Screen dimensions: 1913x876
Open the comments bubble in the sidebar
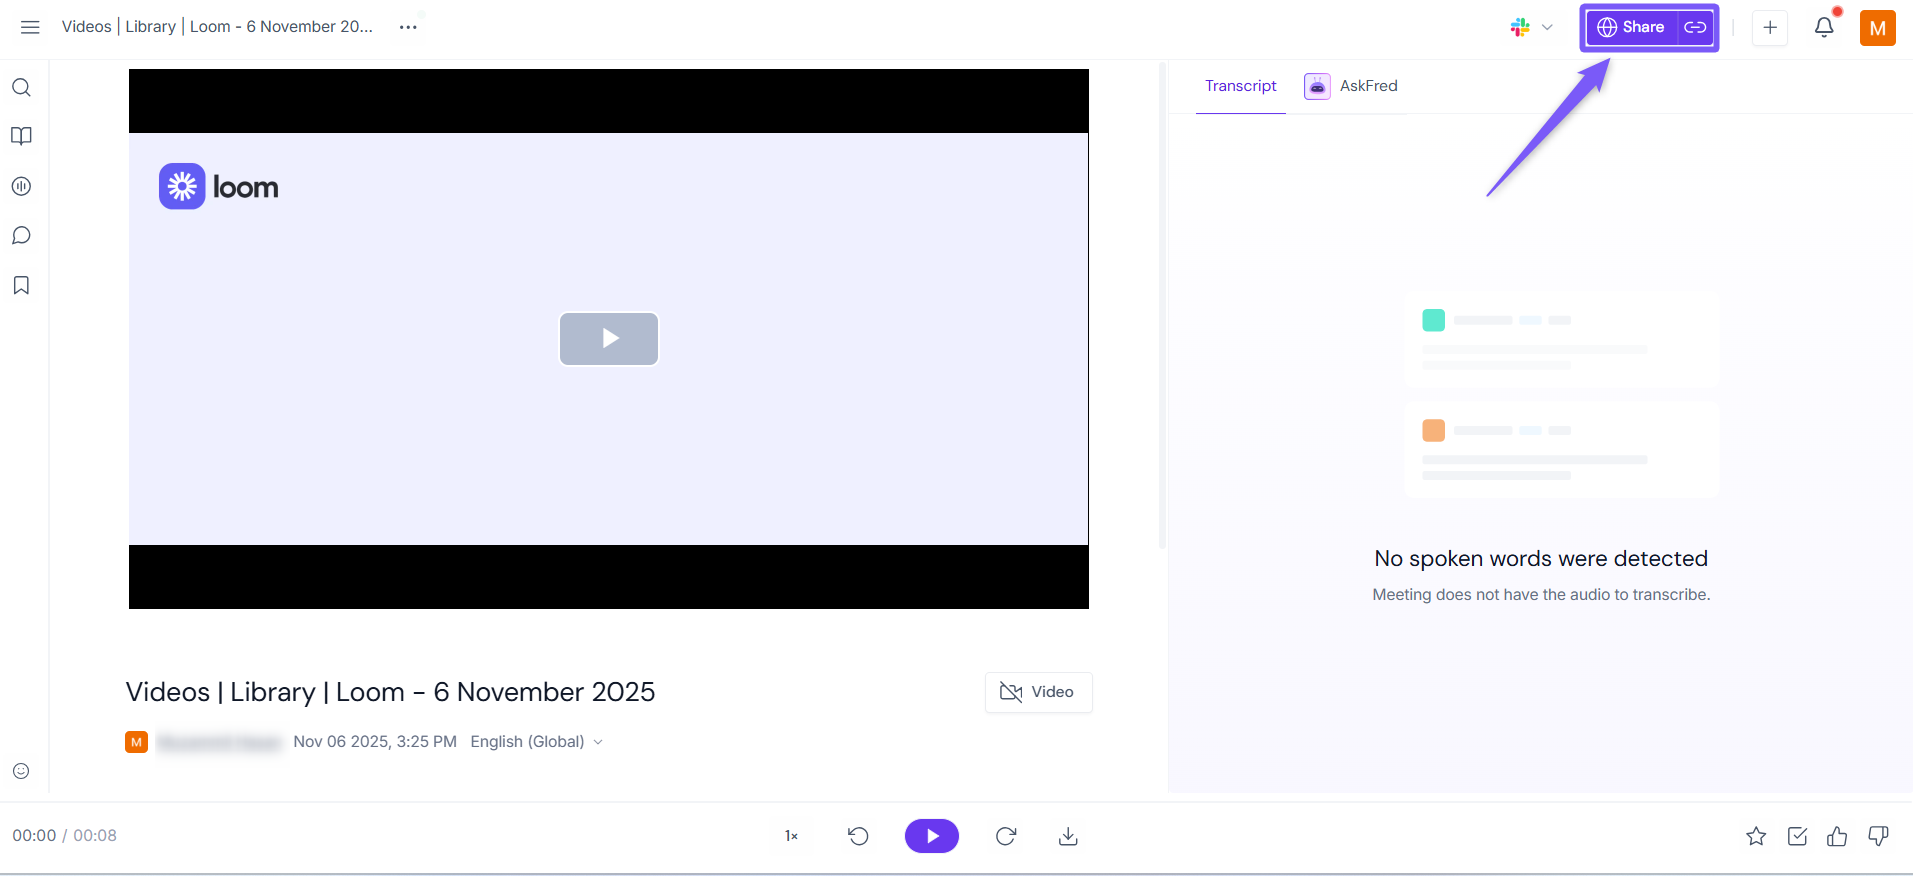coord(21,236)
